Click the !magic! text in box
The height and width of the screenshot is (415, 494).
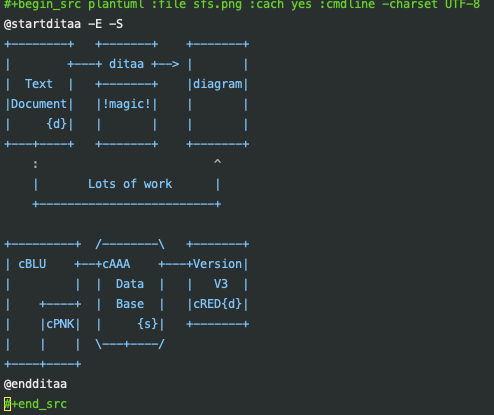coord(127,104)
